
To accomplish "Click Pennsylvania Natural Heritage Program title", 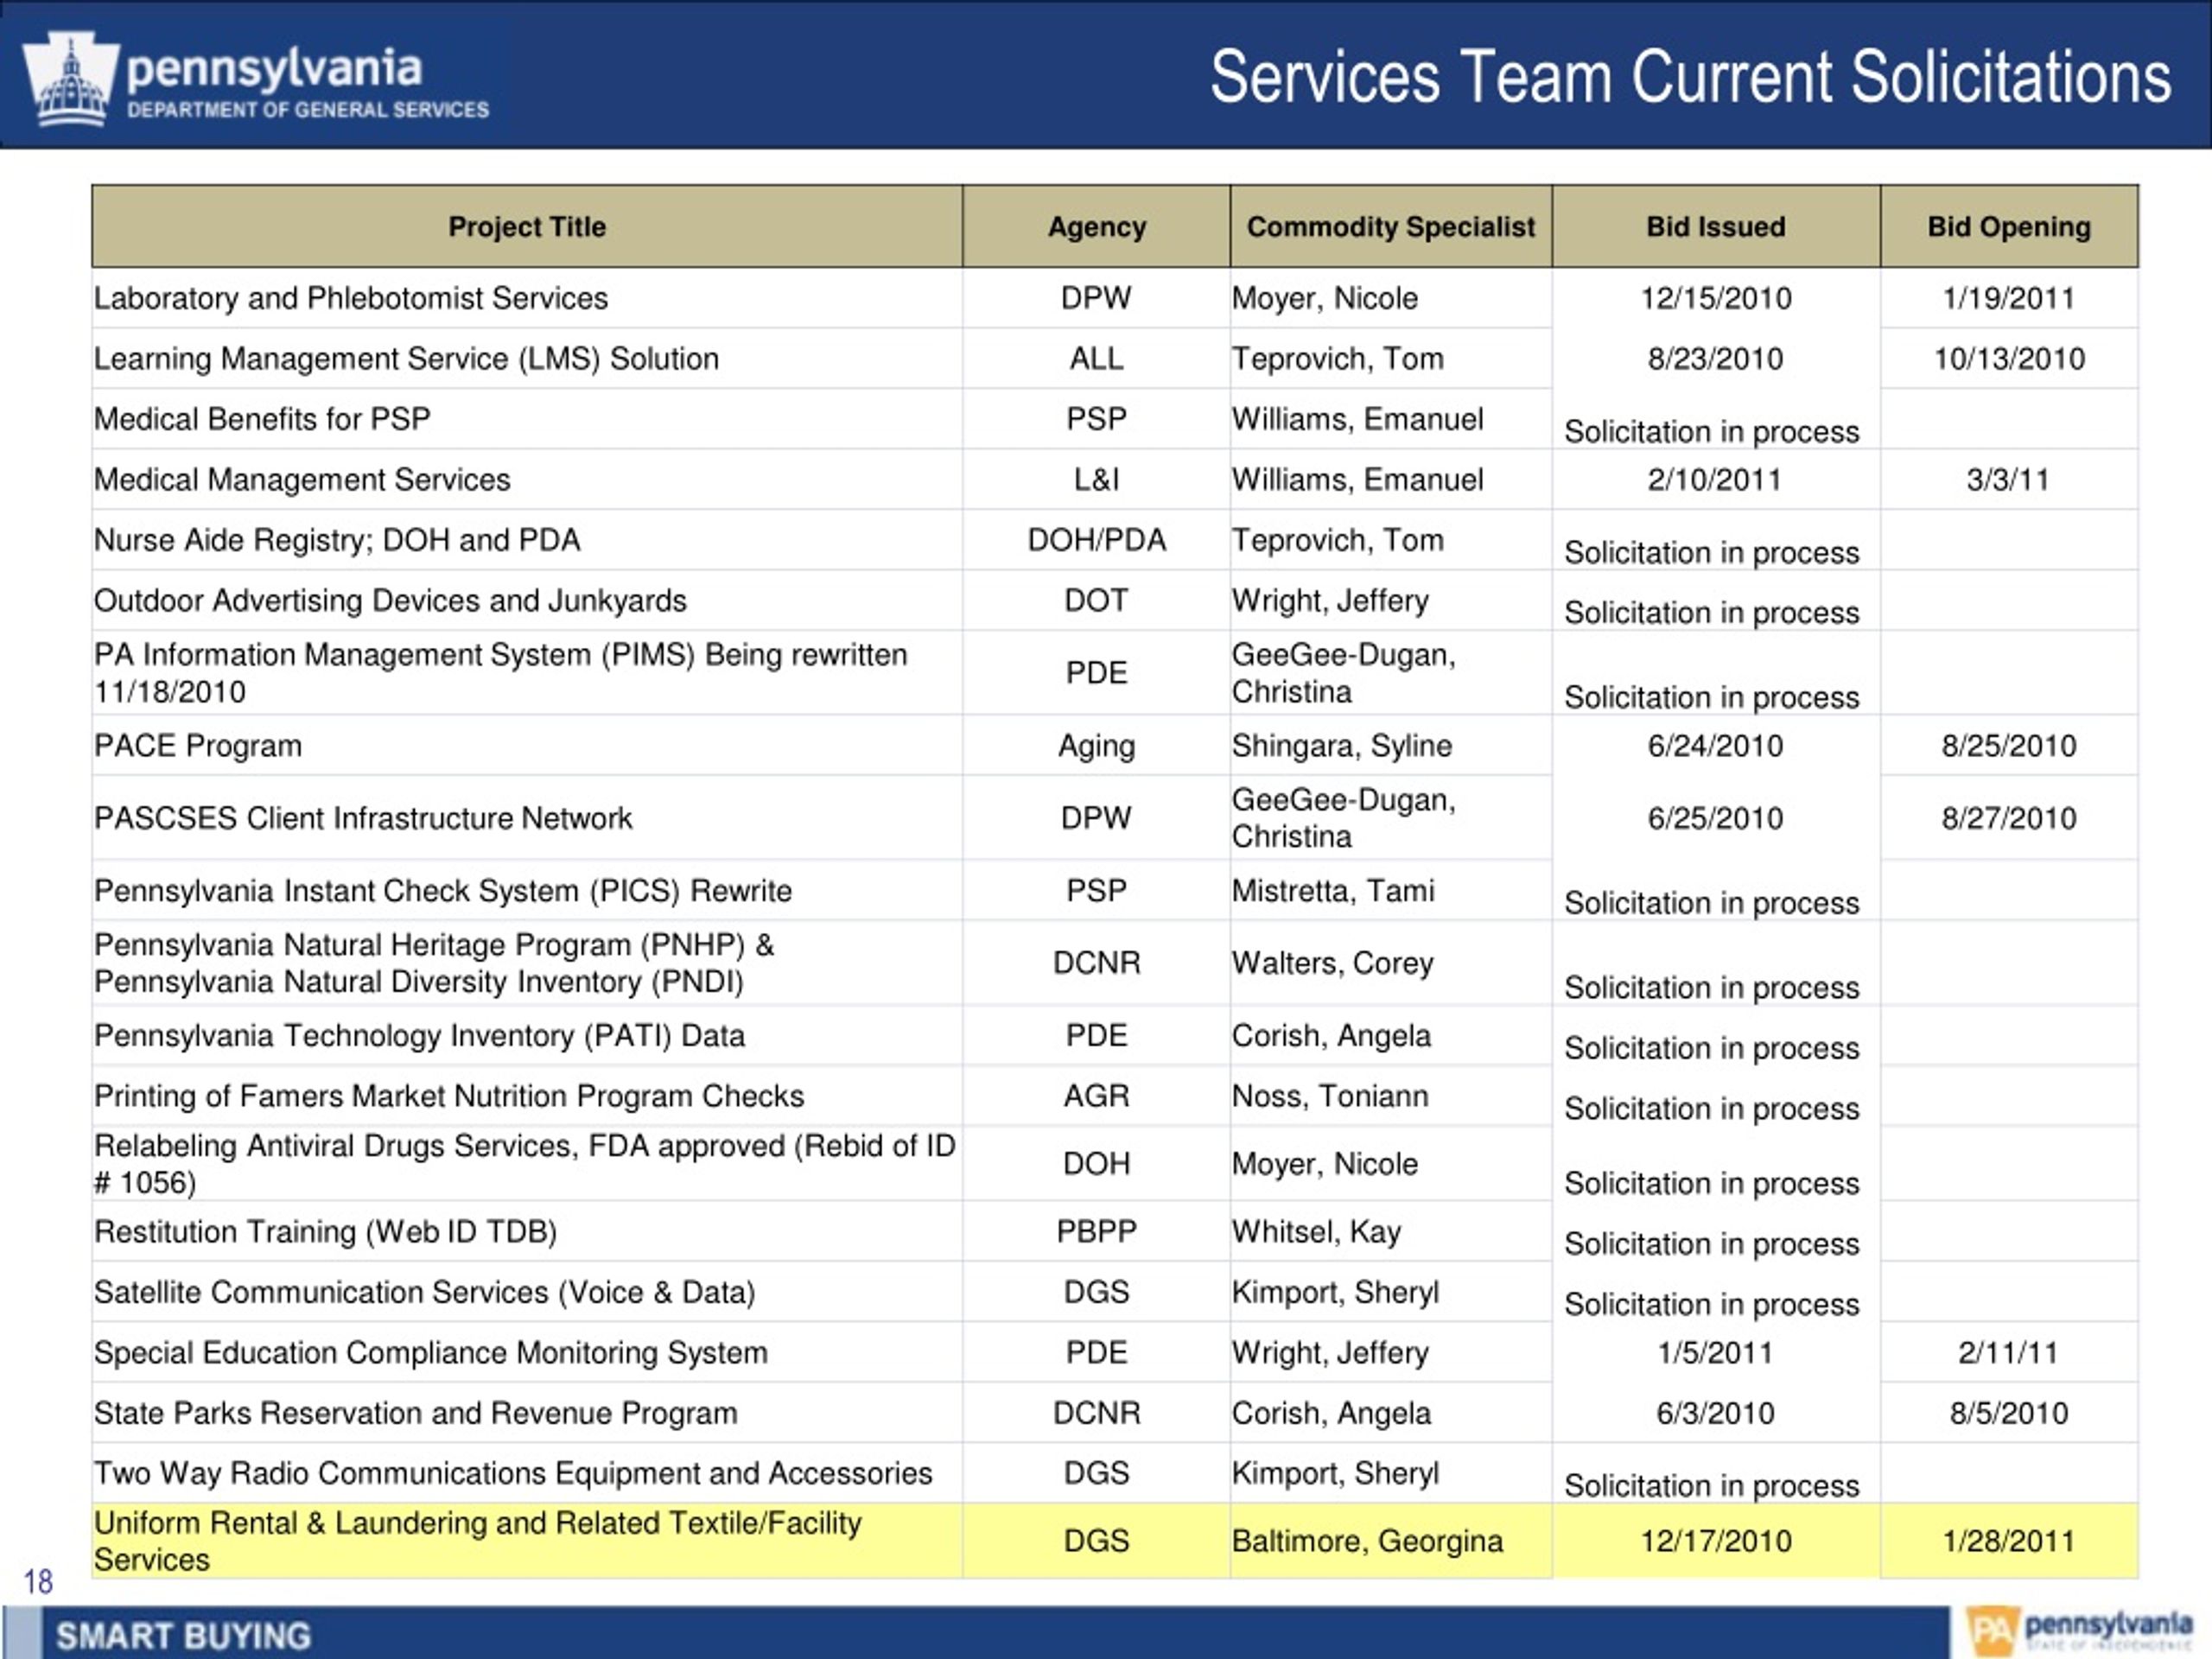I will tap(434, 963).
